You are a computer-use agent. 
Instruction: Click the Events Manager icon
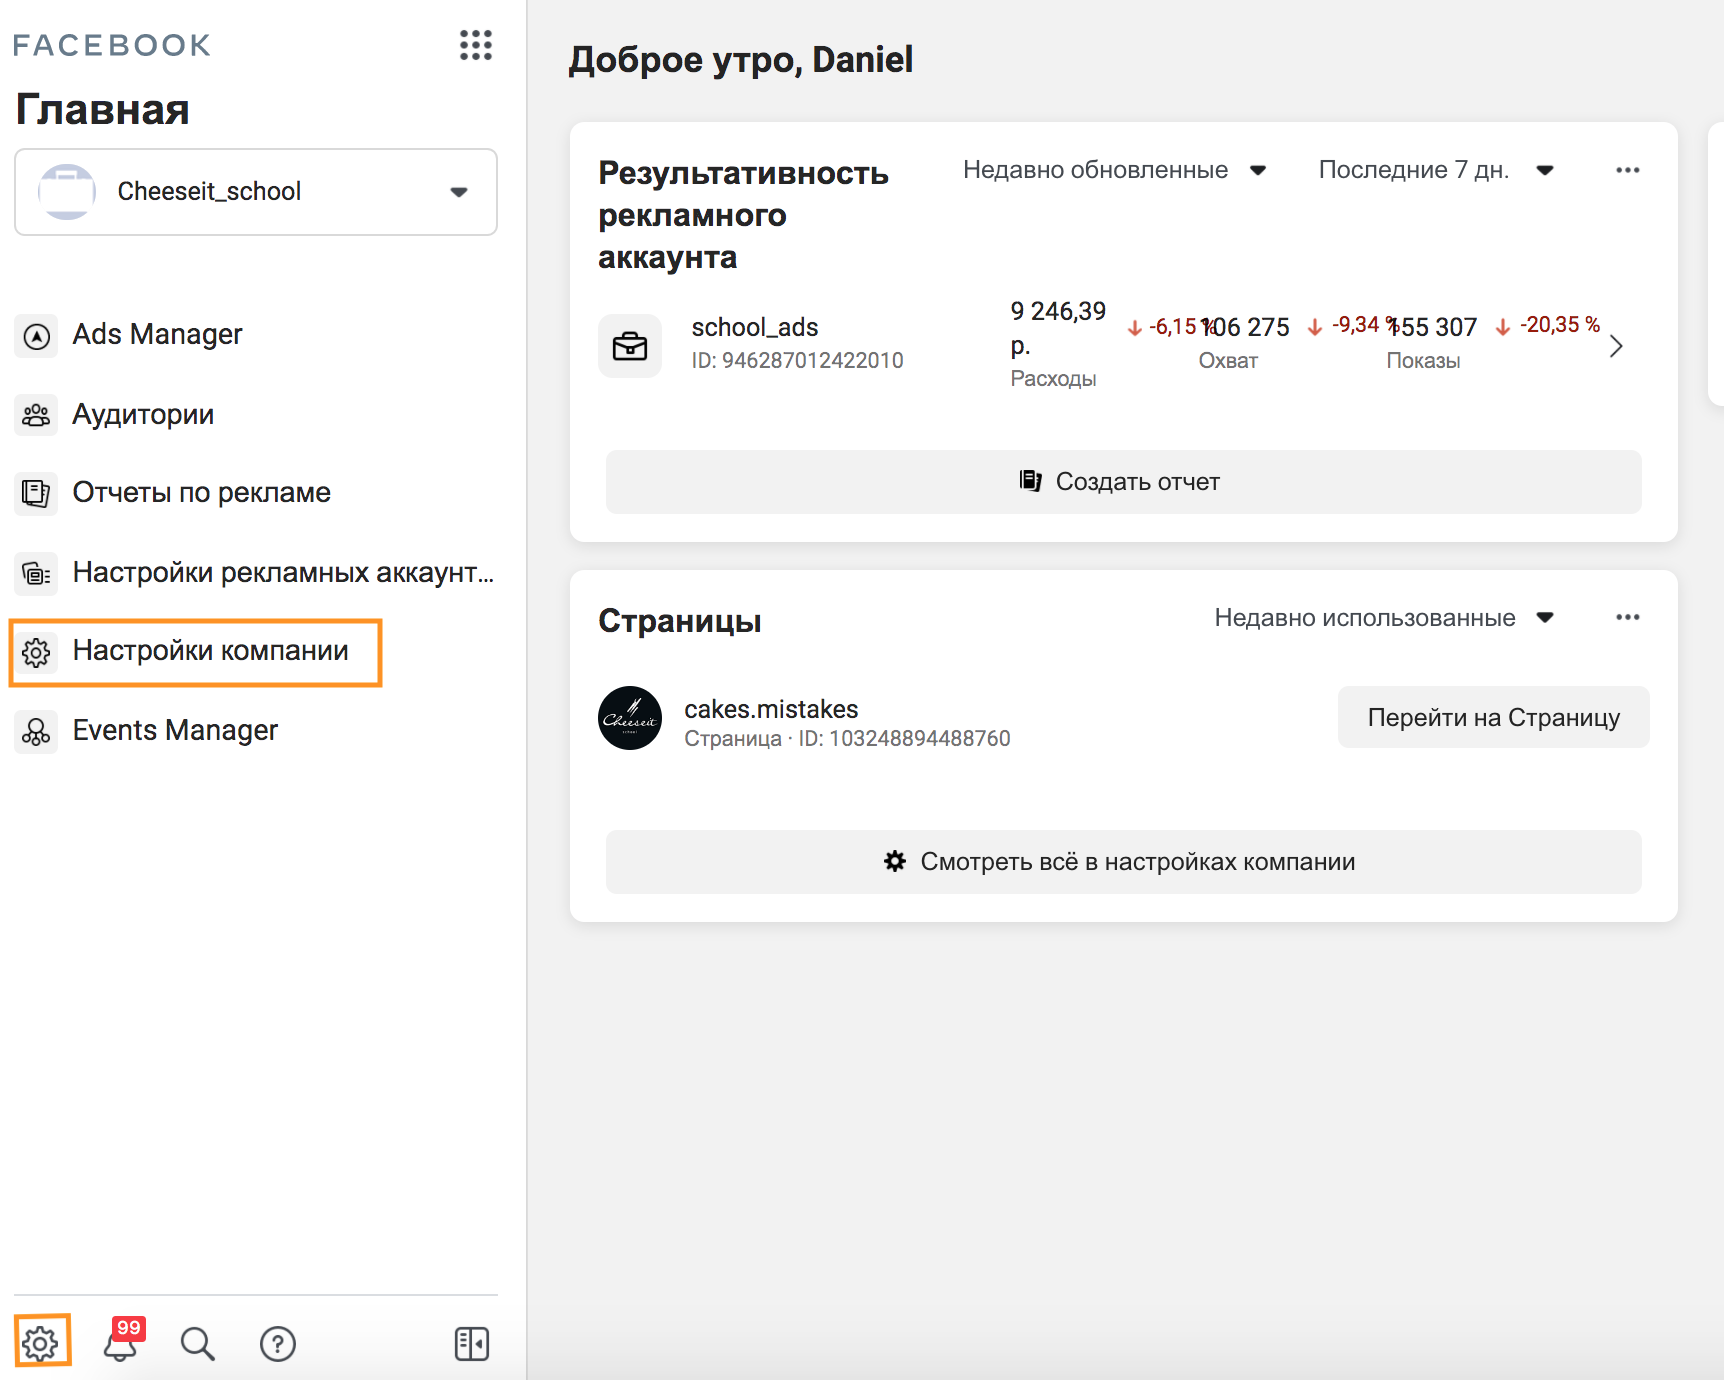click(37, 732)
